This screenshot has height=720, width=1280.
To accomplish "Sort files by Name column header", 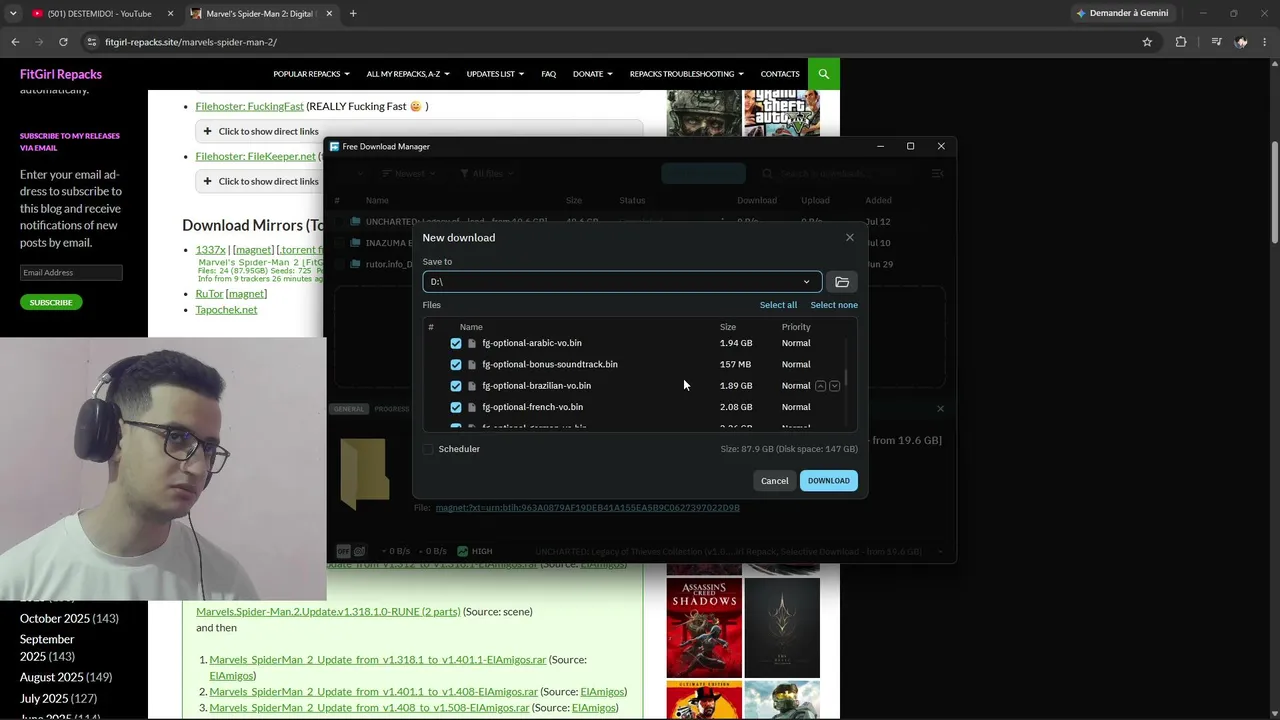I will pyautogui.click(x=471, y=327).
